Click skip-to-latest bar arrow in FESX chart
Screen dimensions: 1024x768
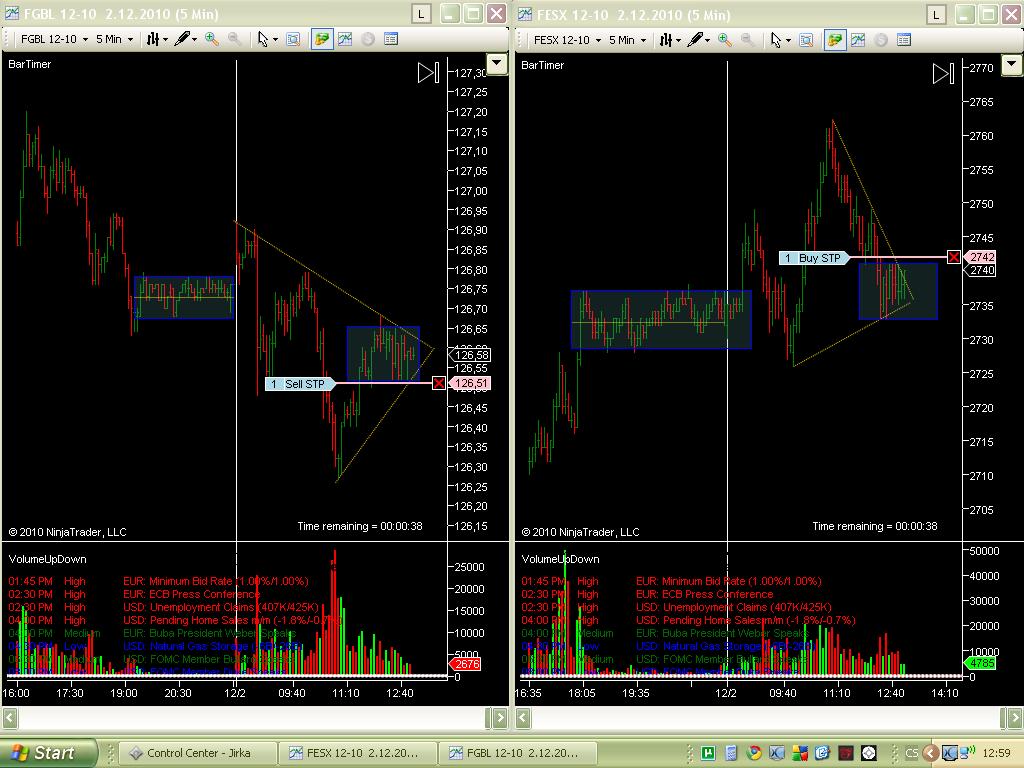coord(943,73)
